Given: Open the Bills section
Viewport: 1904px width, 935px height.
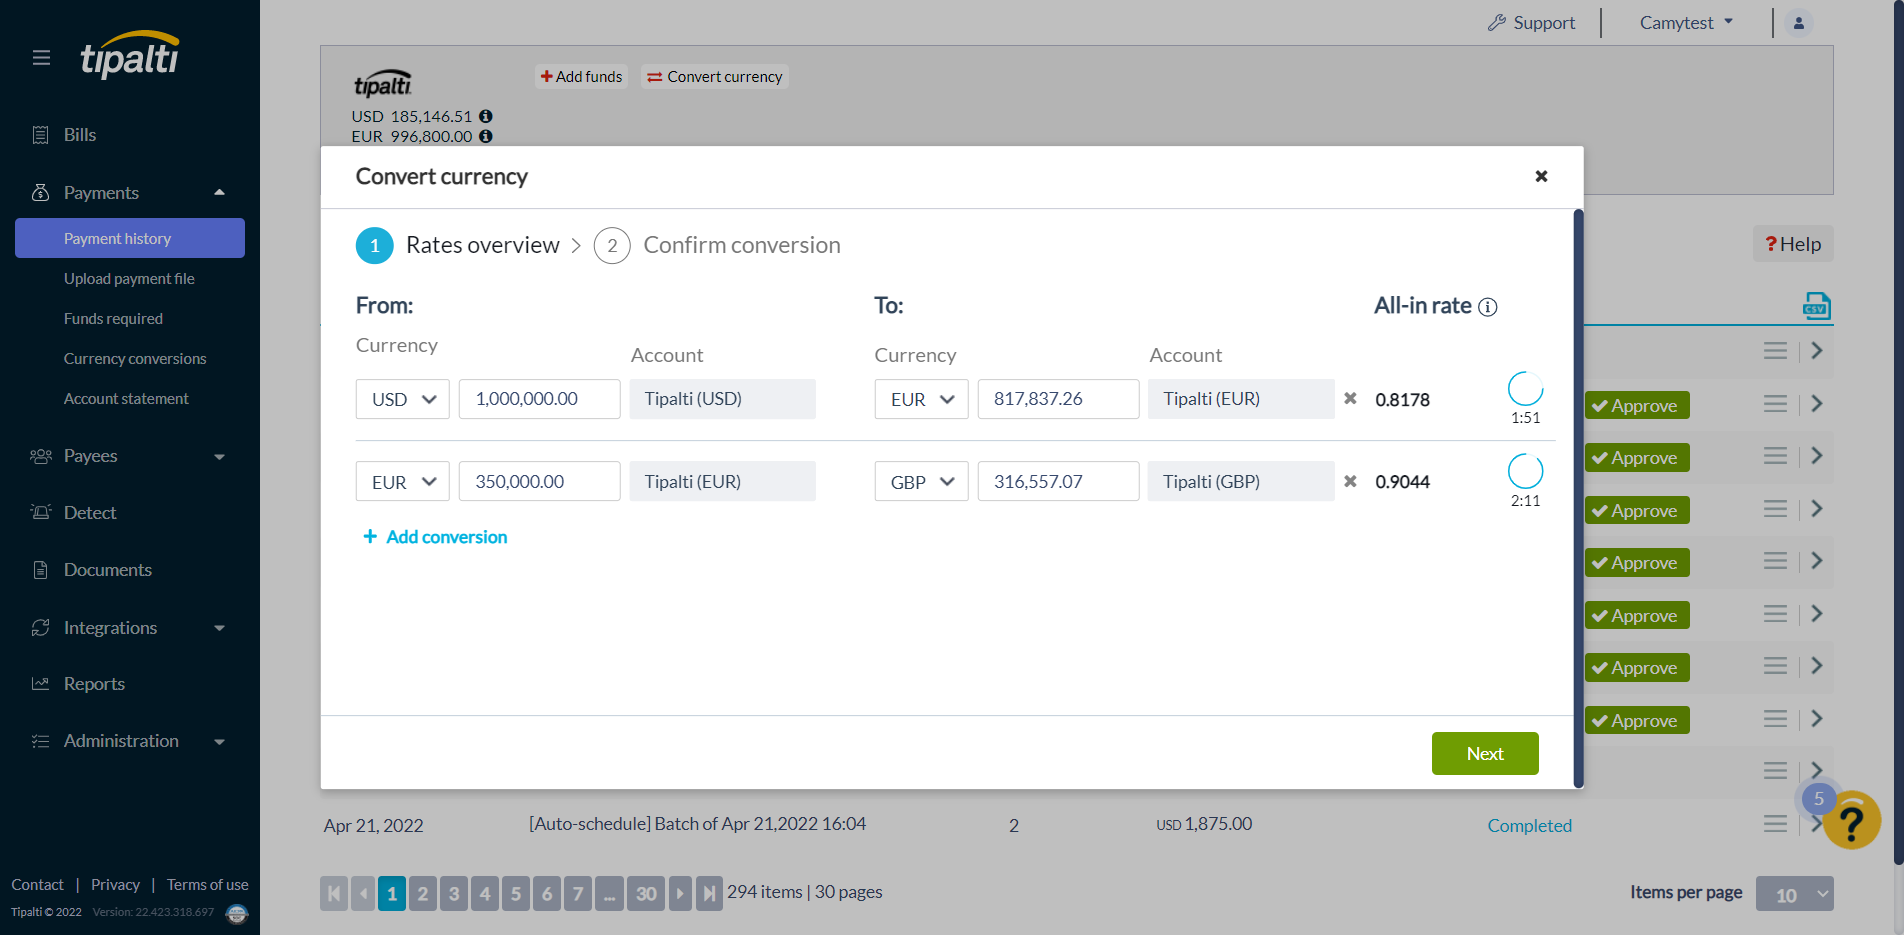Looking at the screenshot, I should click(80, 135).
